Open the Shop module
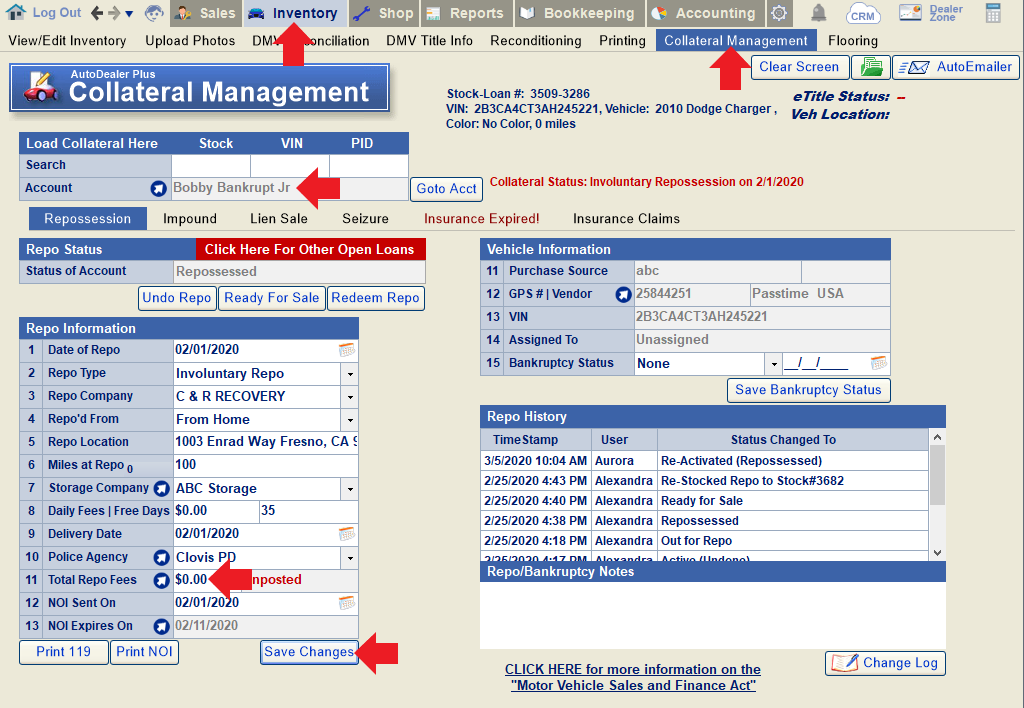 coord(383,13)
